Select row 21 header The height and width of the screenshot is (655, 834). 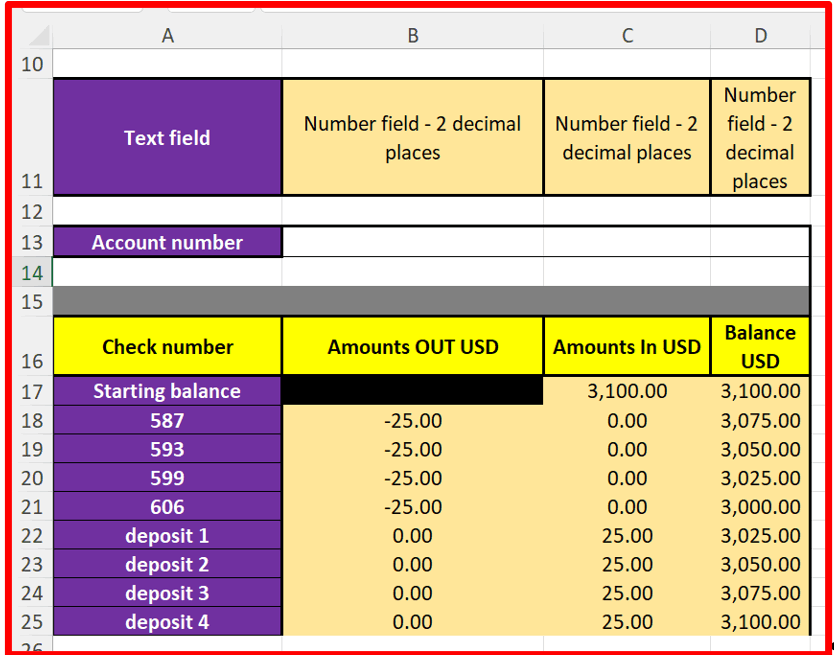(x=32, y=506)
